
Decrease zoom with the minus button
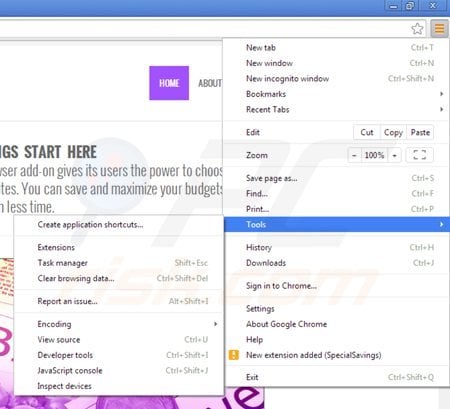click(354, 155)
